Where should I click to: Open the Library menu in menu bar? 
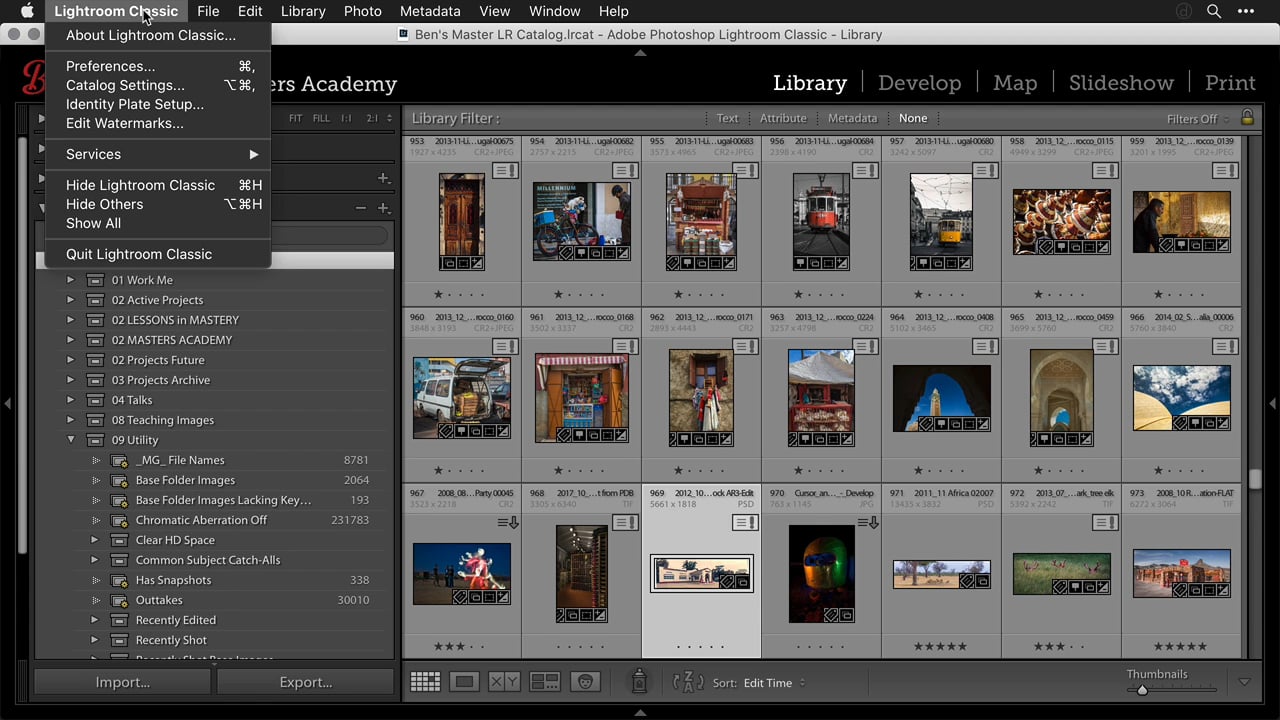[x=303, y=11]
